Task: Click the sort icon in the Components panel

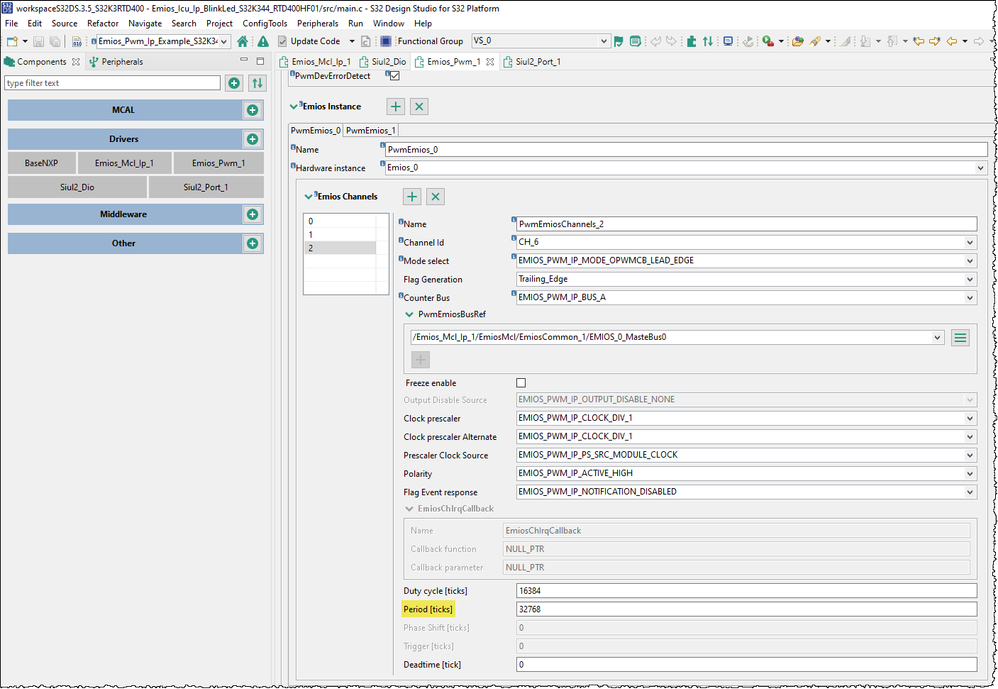Action: [x=258, y=82]
